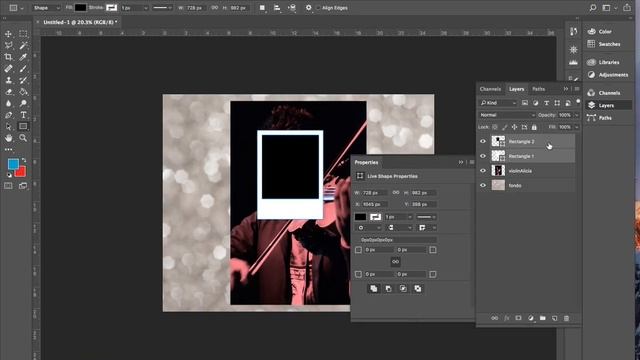Open the Kind layer filter dropdown
Screen dimensions: 640x360
coord(498,103)
